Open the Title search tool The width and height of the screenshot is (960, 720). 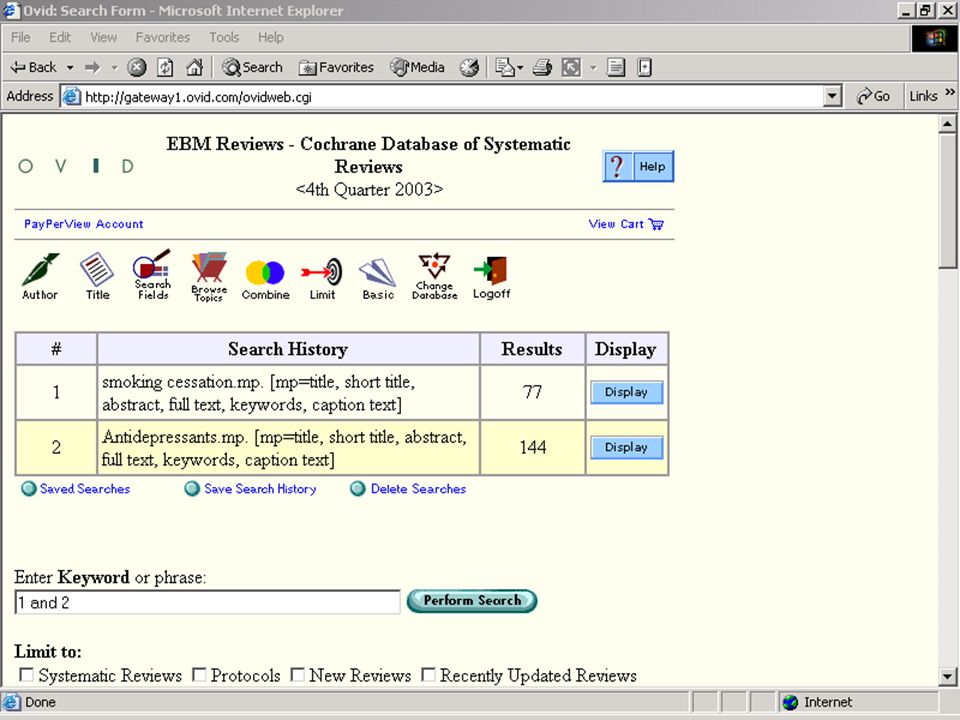[x=97, y=276]
